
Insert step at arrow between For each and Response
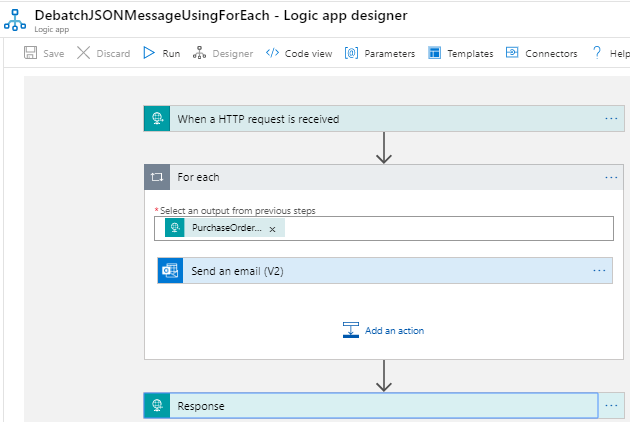point(384,376)
